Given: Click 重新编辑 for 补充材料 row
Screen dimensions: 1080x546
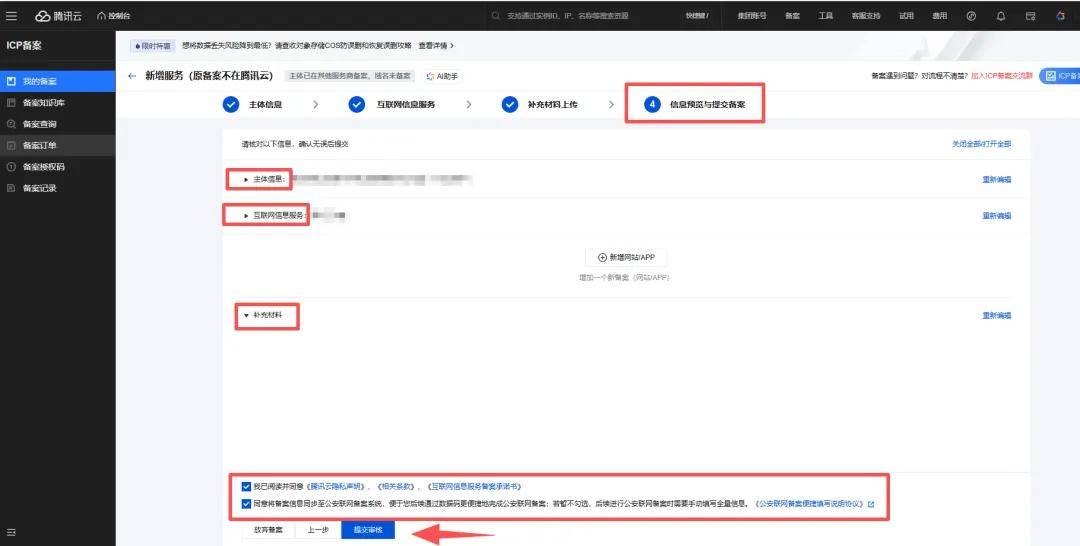Looking at the screenshot, I should pos(997,316).
